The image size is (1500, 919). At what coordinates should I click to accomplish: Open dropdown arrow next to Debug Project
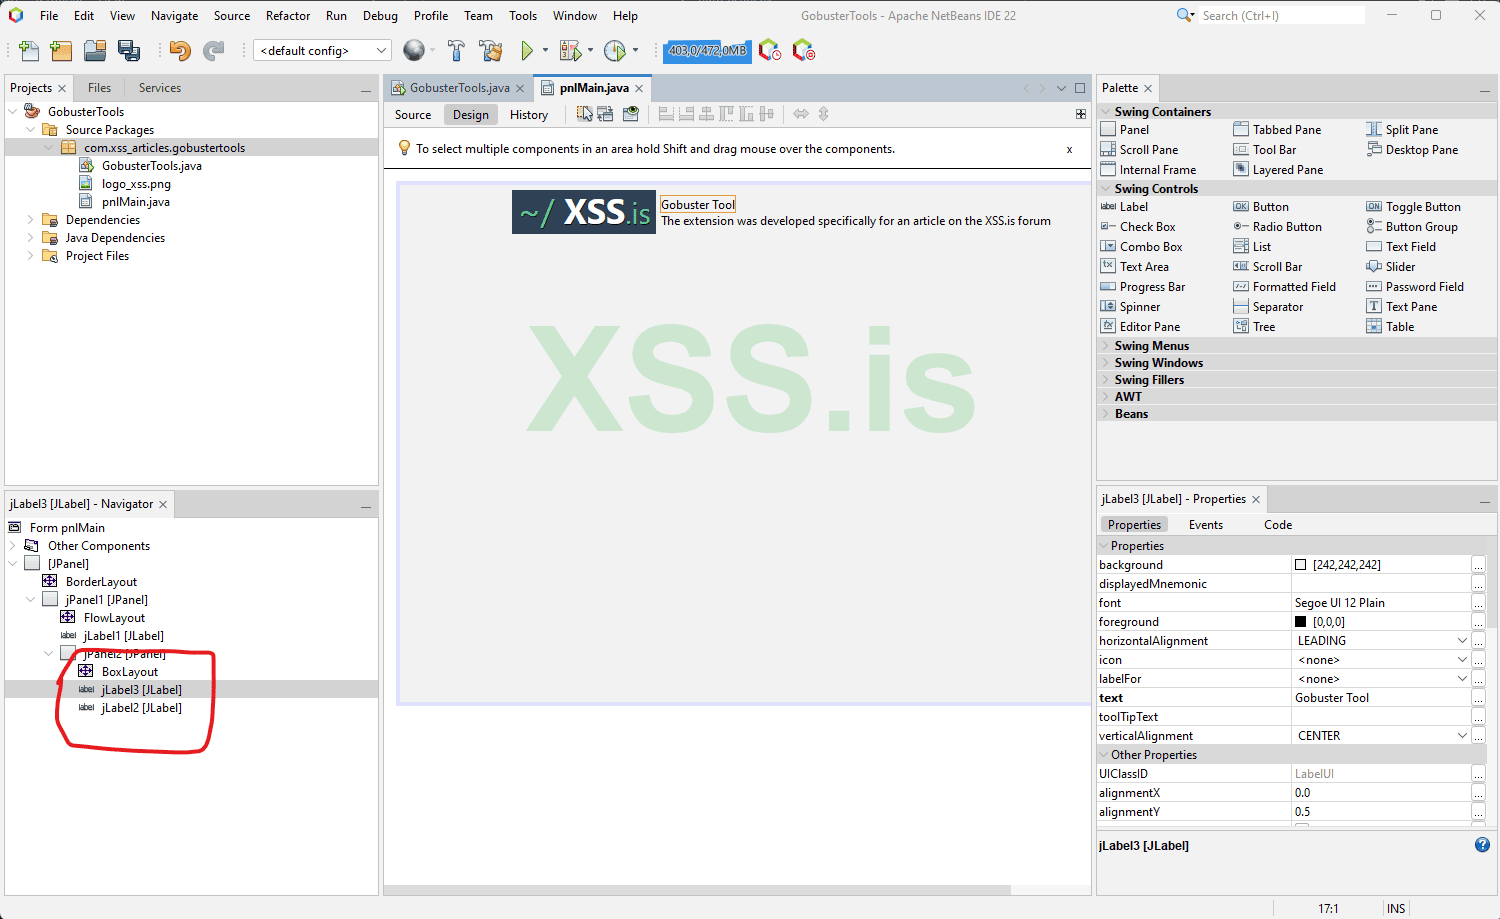click(x=590, y=51)
